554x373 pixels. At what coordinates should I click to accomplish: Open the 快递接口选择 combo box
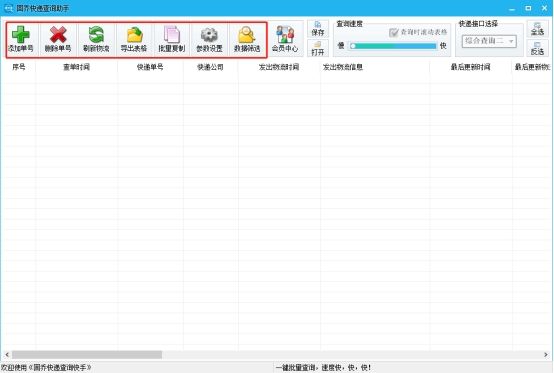click(489, 41)
